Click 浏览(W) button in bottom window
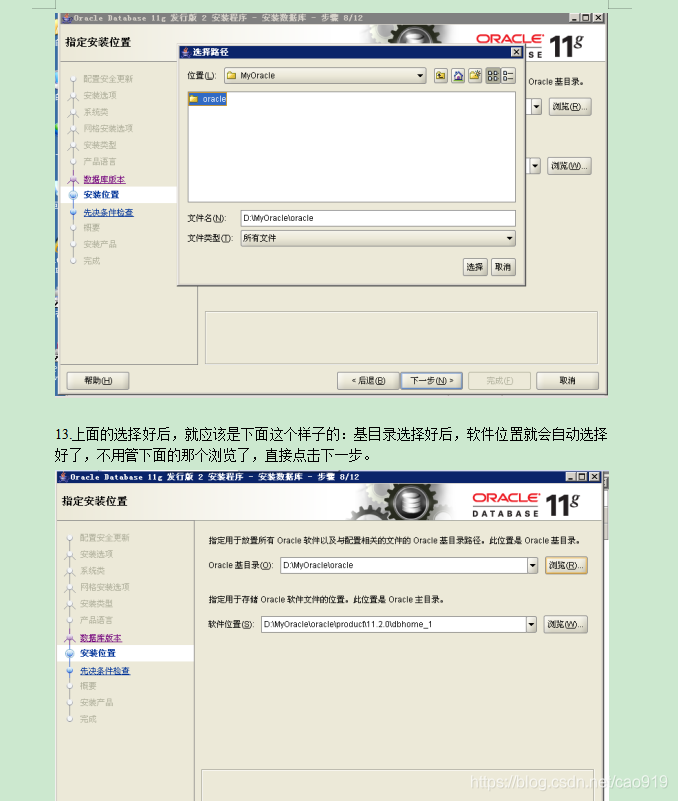This screenshot has width=678, height=801. pyautogui.click(x=566, y=624)
